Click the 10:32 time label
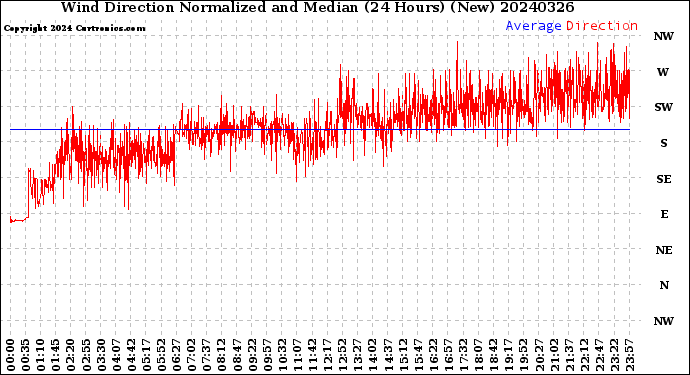 pos(283,355)
